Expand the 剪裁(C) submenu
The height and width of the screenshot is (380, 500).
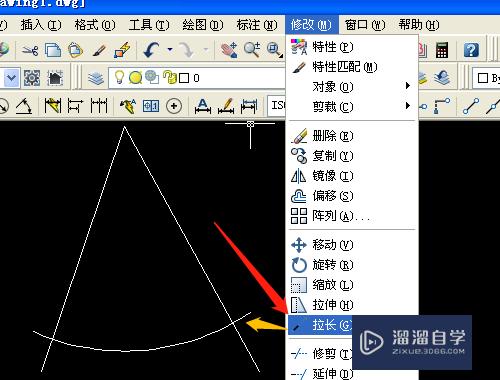point(352,107)
